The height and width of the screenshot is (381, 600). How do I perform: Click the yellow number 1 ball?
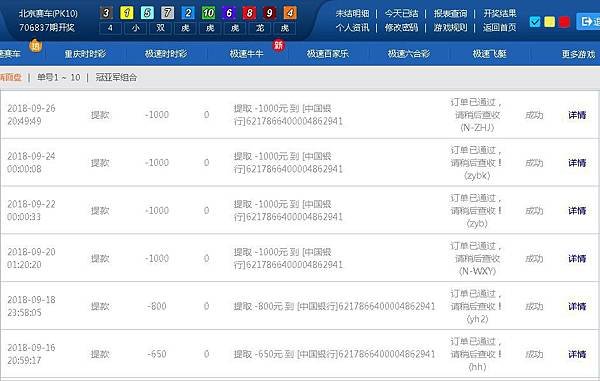click(127, 13)
